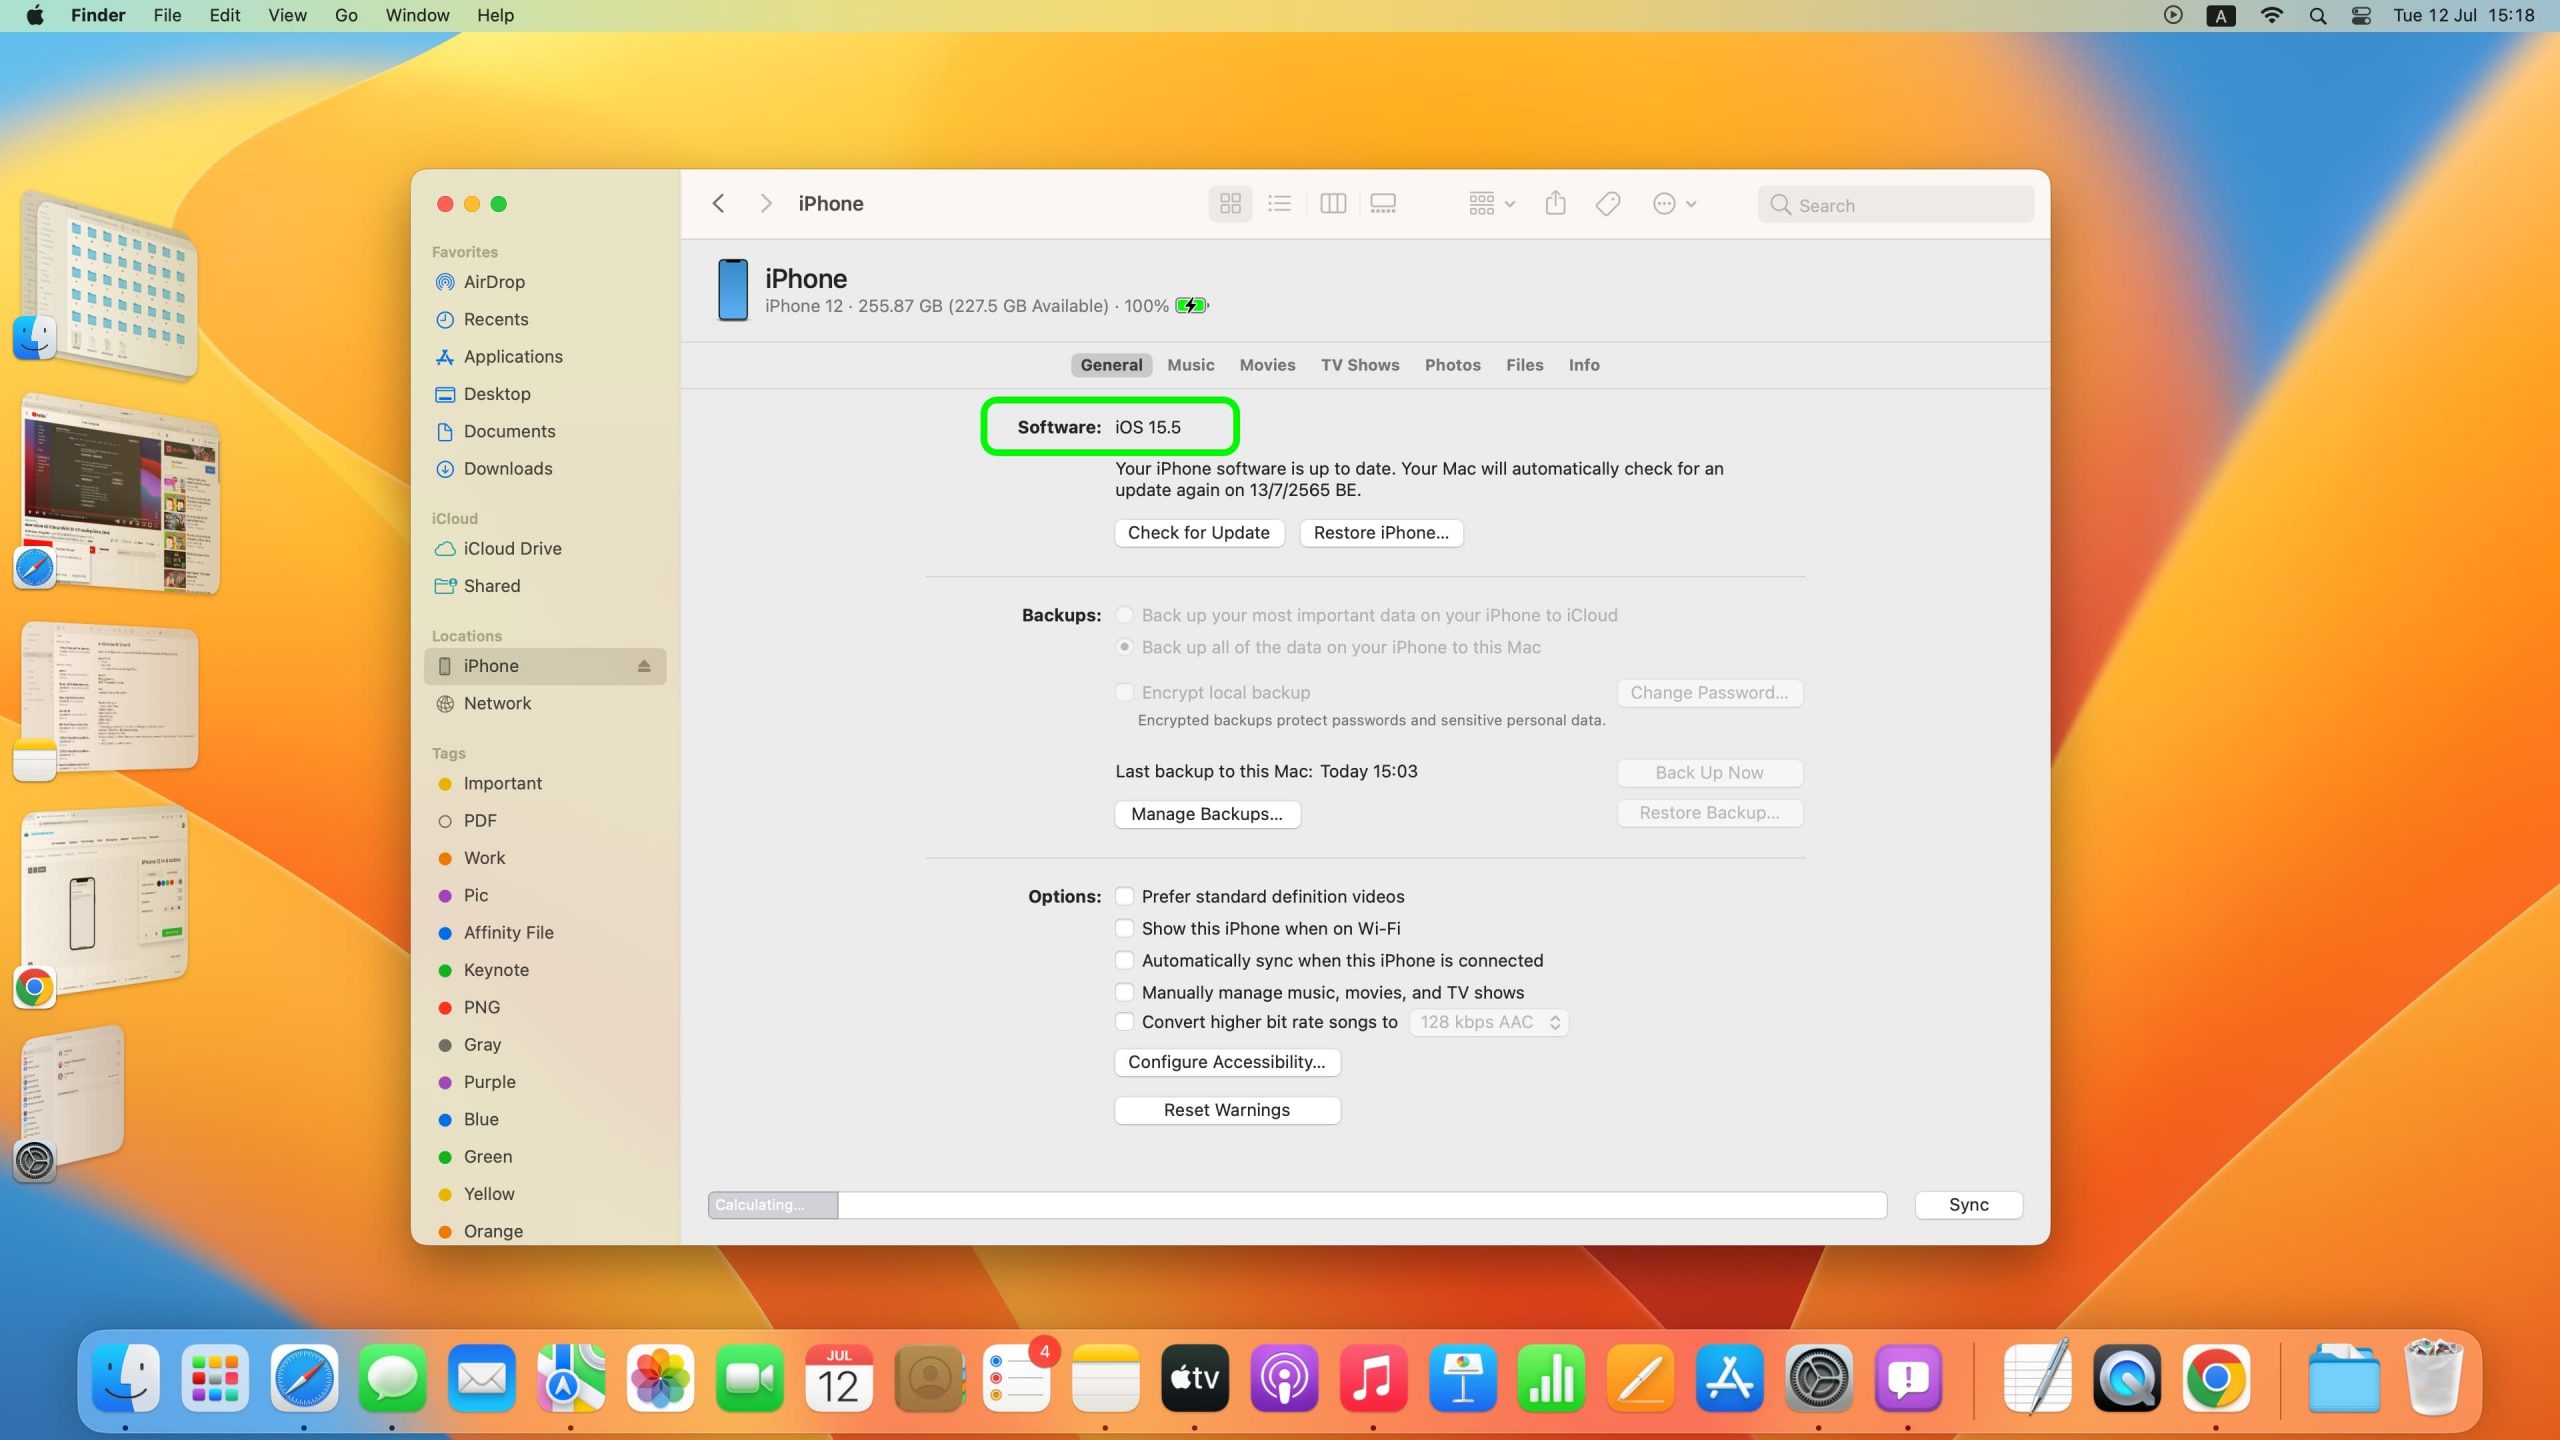Expand the More actions ellipsis menu
2560x1440 pixels.
coord(1674,204)
